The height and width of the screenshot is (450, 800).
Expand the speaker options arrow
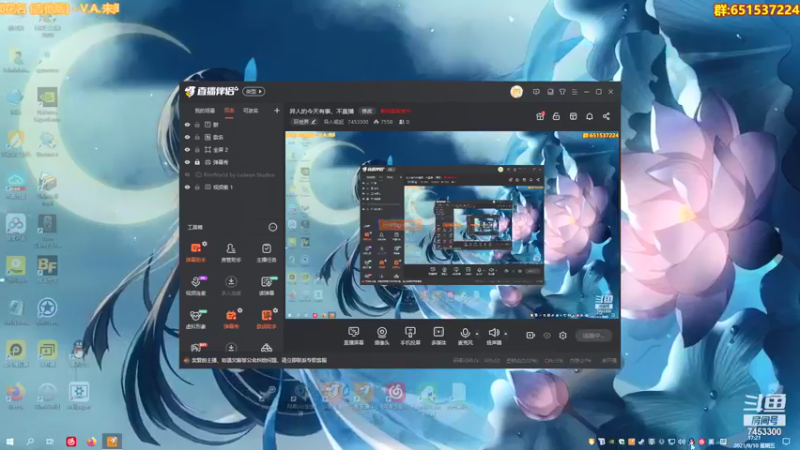[506, 334]
